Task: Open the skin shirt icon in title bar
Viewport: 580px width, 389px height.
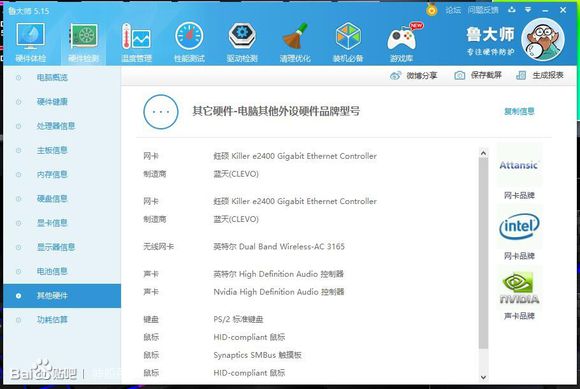Action: point(512,10)
